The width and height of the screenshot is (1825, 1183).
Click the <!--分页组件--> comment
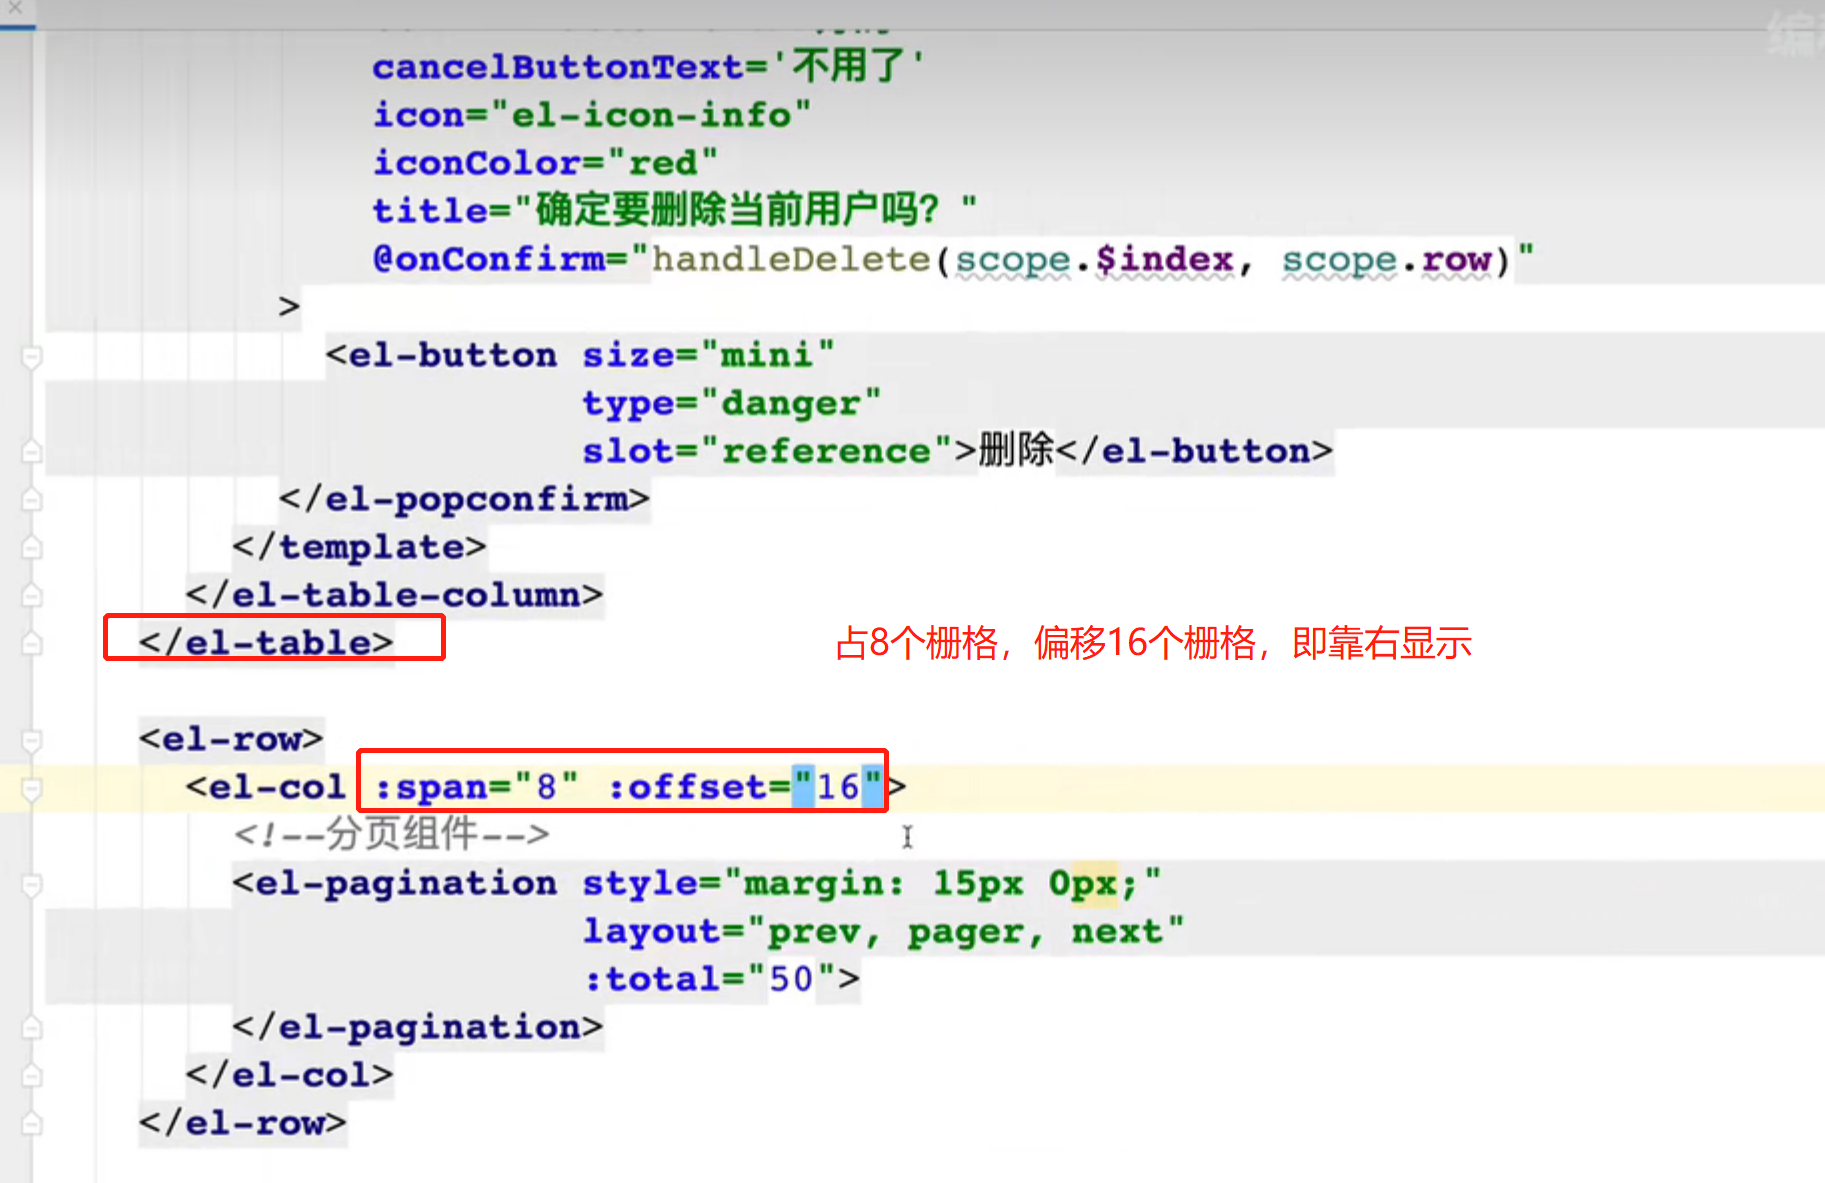point(392,834)
